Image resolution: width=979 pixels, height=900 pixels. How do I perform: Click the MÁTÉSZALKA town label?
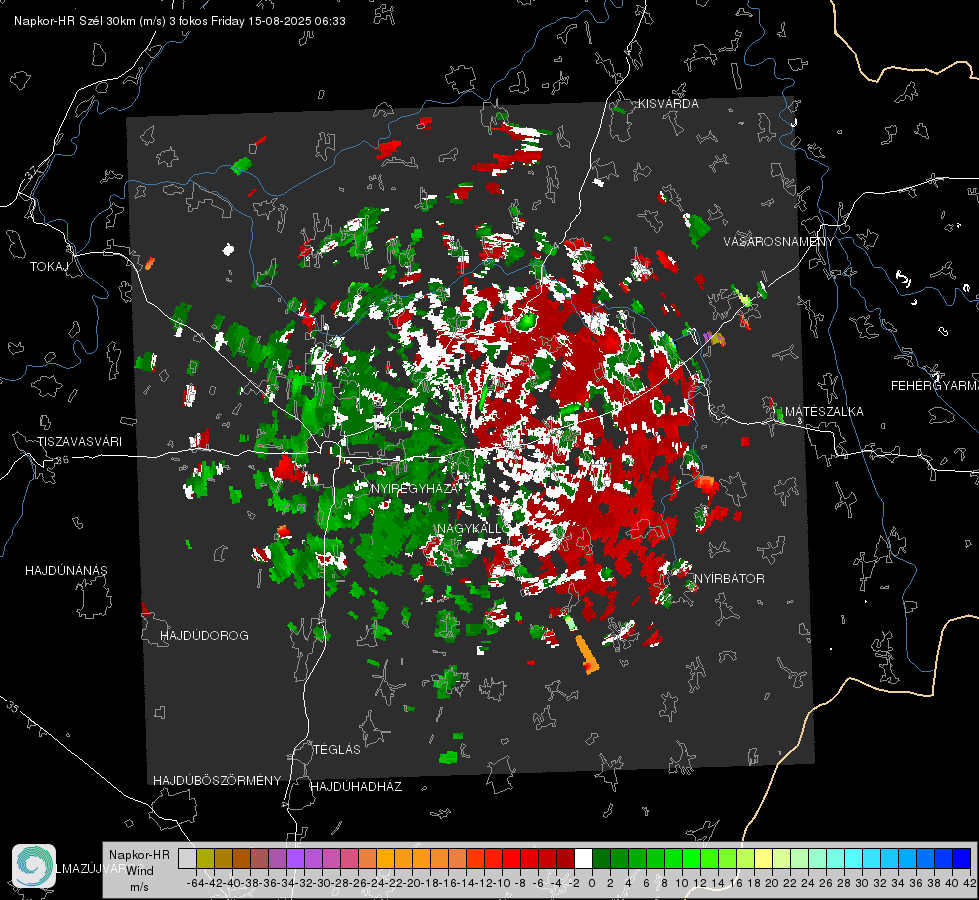tap(824, 412)
